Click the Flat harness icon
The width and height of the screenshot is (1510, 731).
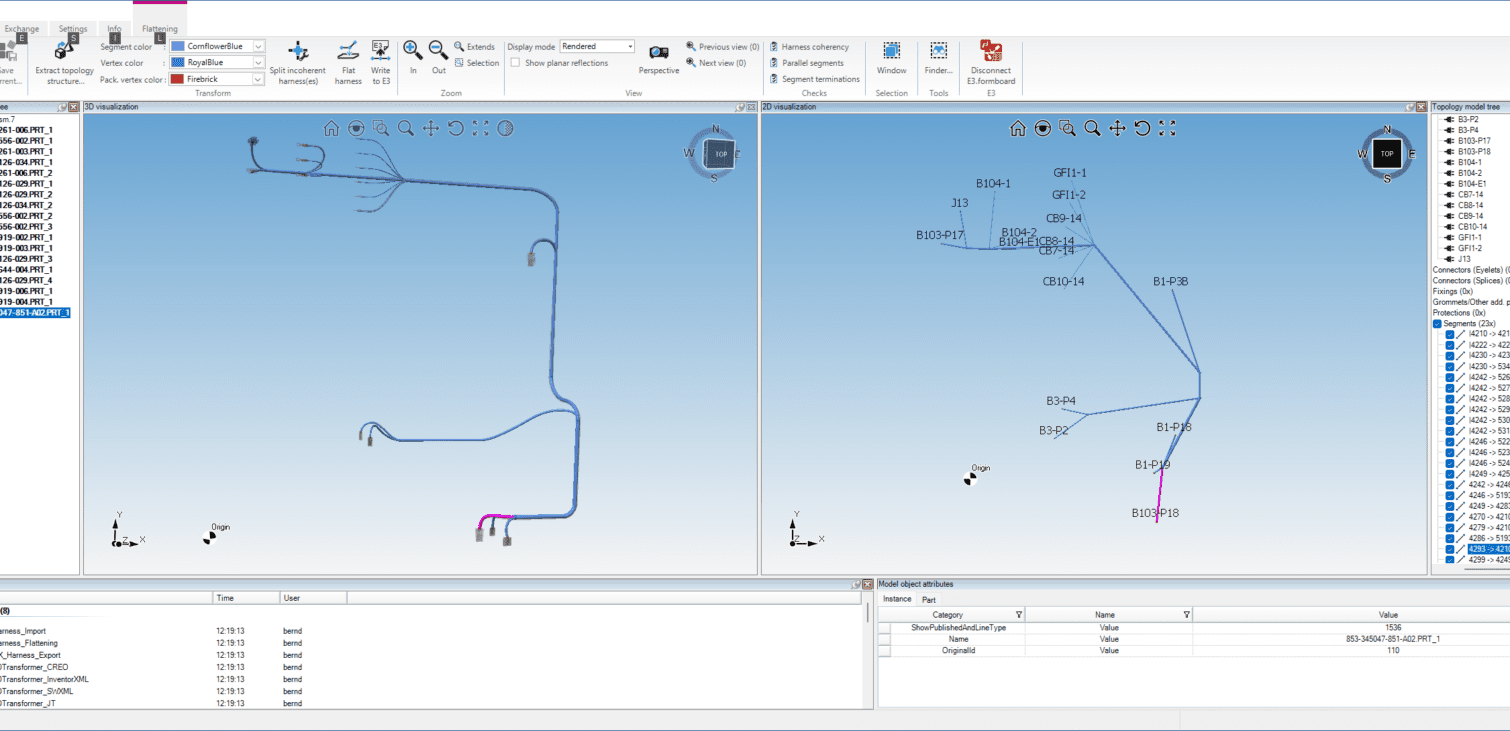click(348, 52)
